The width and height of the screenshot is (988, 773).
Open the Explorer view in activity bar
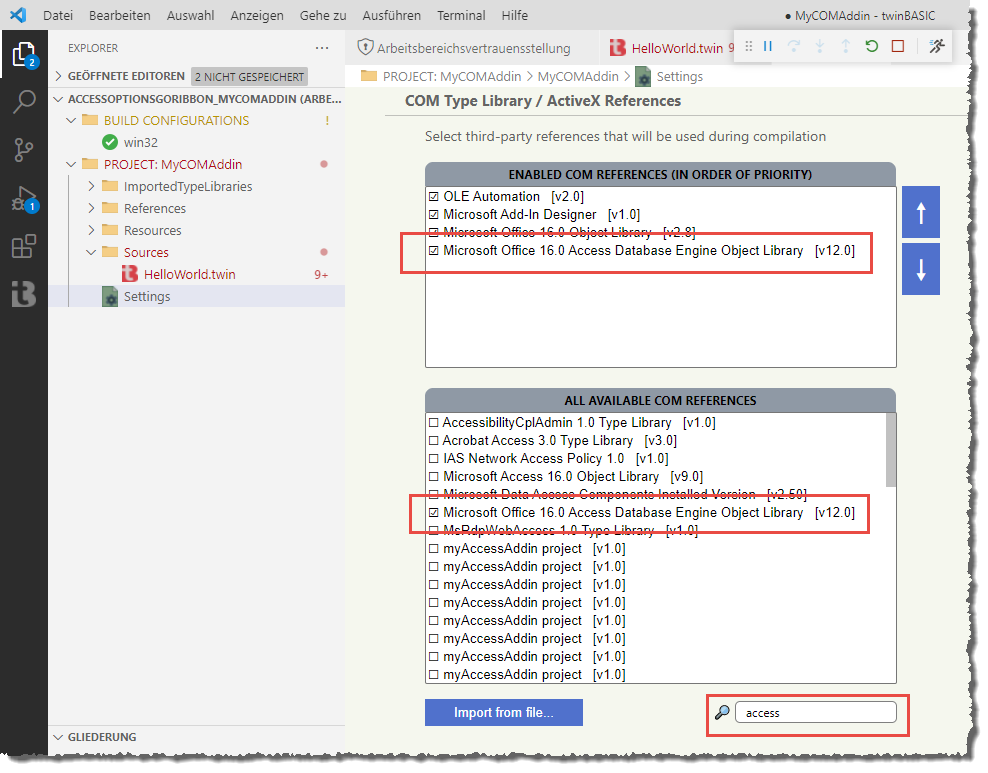pos(24,54)
